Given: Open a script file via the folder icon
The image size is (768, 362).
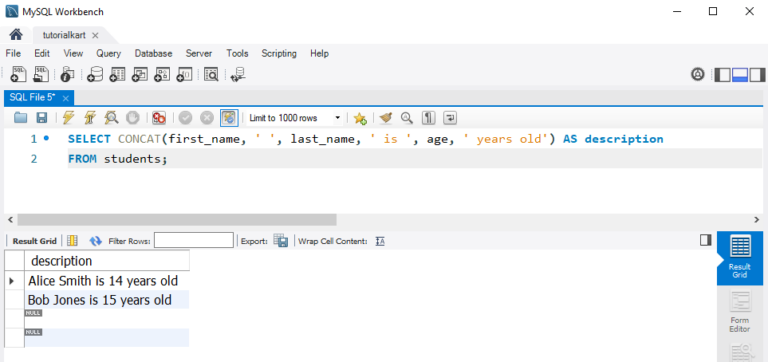Looking at the screenshot, I should [x=21, y=118].
